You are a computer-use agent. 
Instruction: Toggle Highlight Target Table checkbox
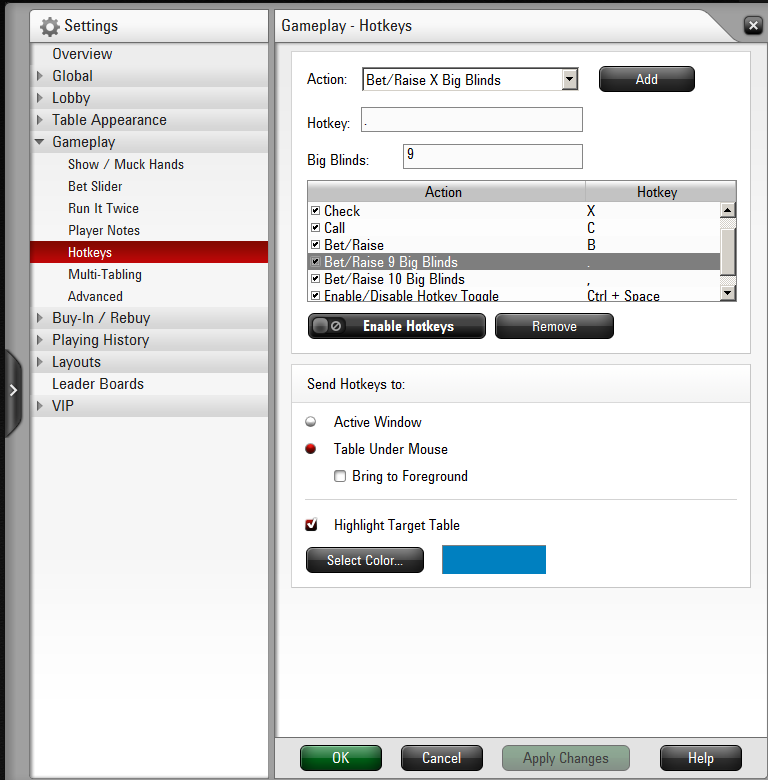click(311, 524)
